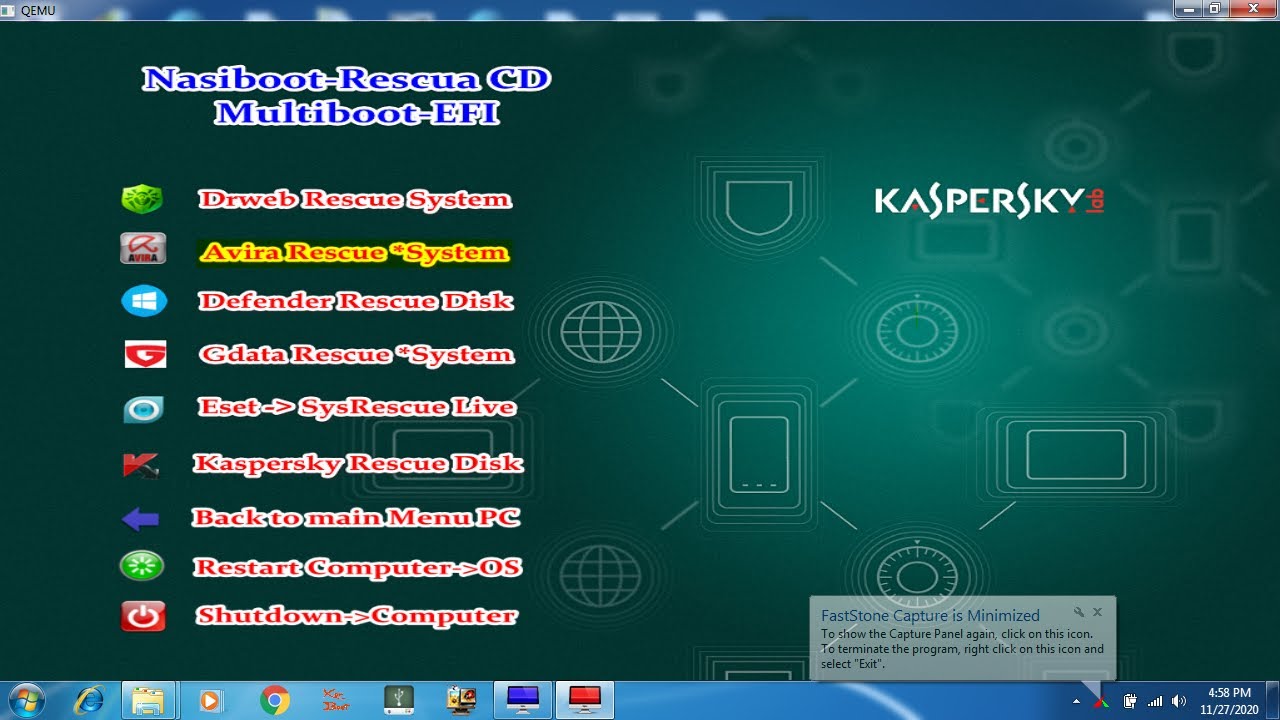
Task: Click the Gdata red G icon
Action: tap(145, 354)
